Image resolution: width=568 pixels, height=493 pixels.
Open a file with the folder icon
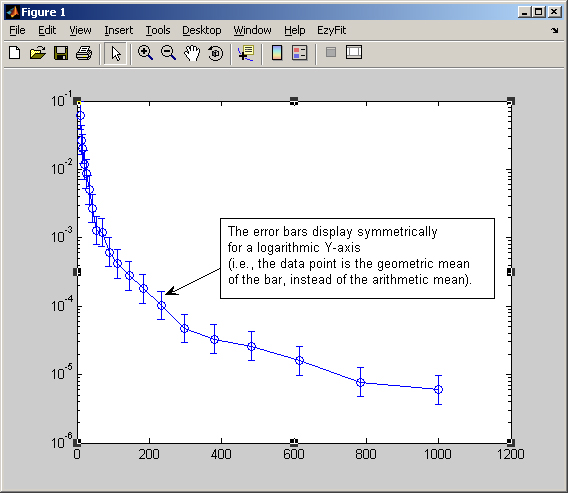tap(38, 53)
